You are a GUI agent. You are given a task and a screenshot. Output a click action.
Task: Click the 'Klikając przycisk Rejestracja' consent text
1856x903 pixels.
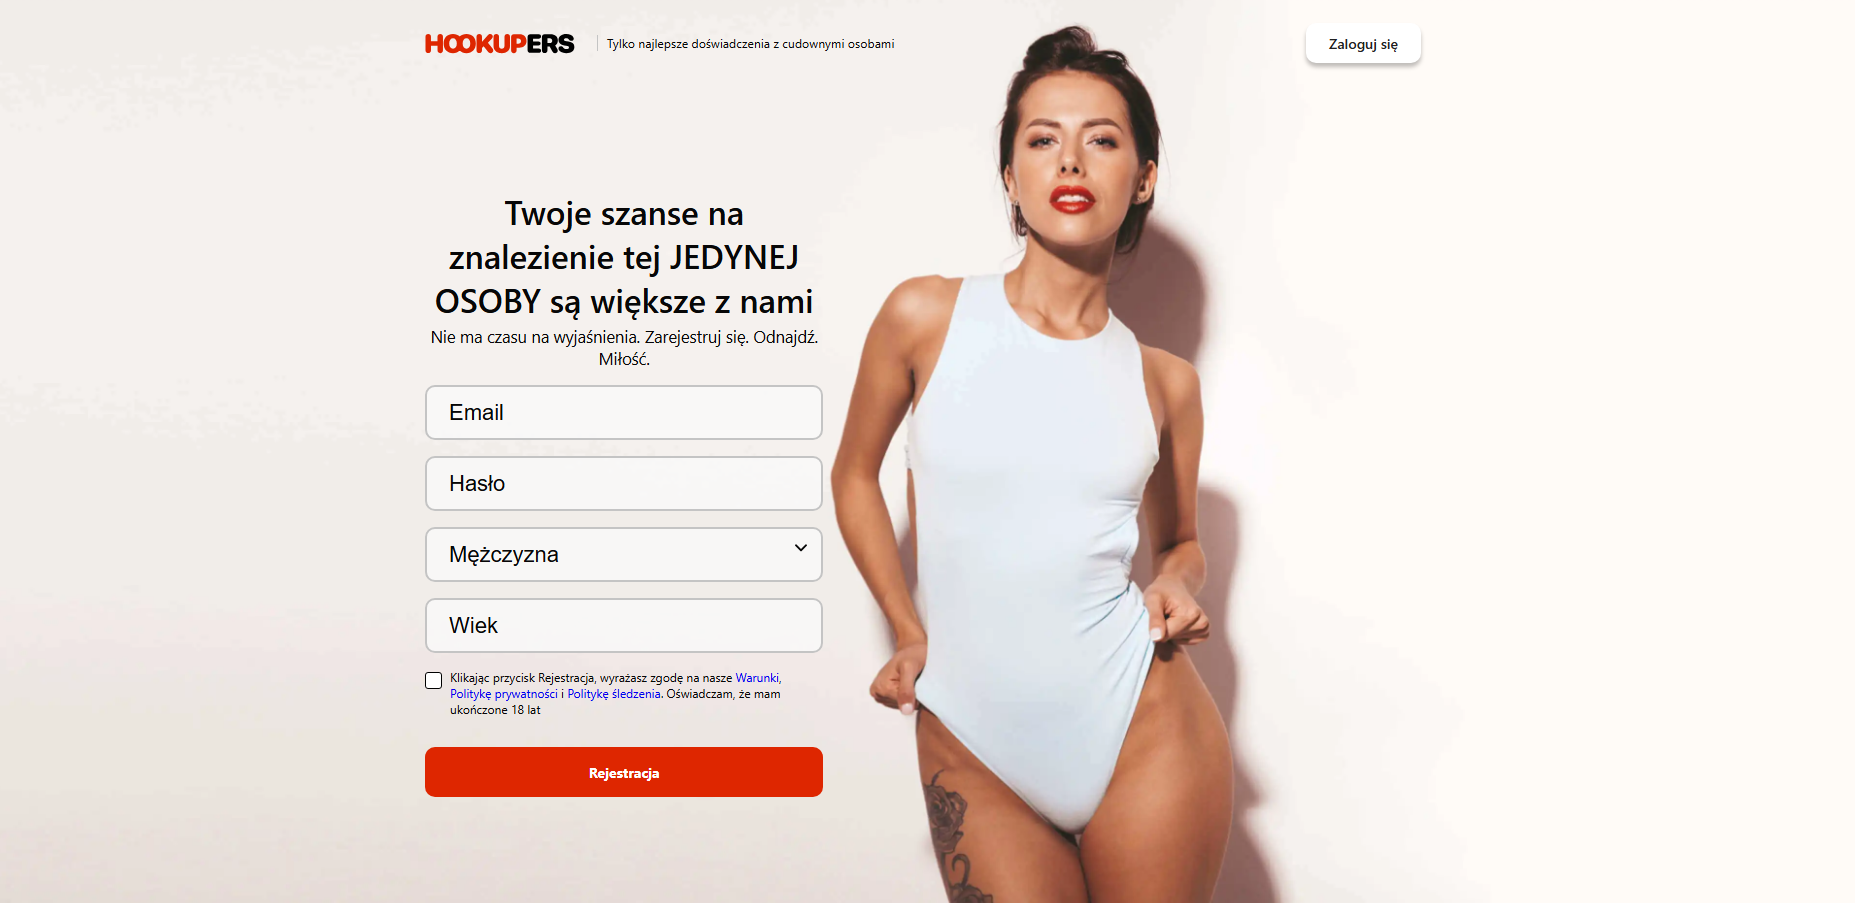(615, 694)
